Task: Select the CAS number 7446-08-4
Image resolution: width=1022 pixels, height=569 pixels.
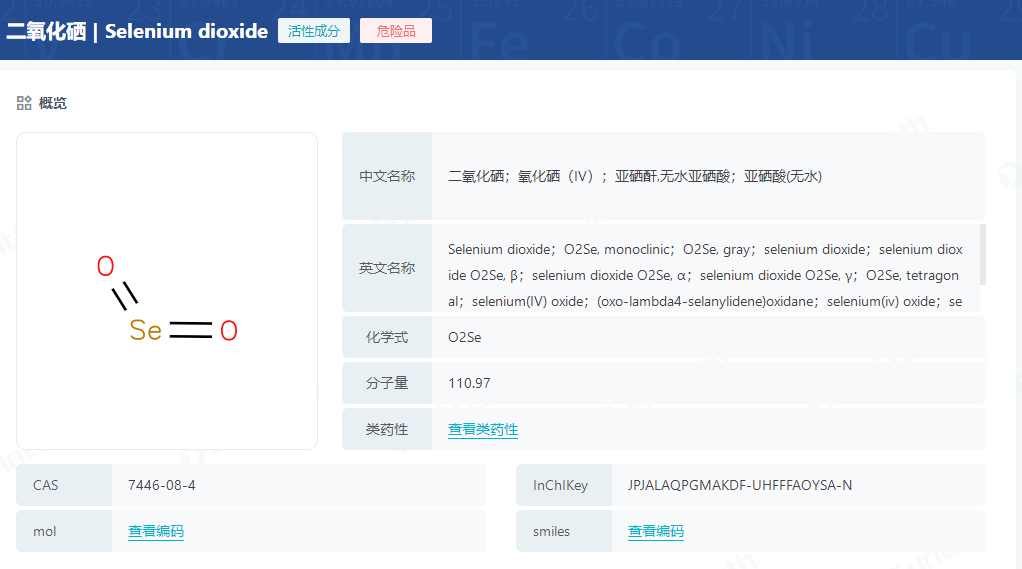Action: click(x=162, y=485)
